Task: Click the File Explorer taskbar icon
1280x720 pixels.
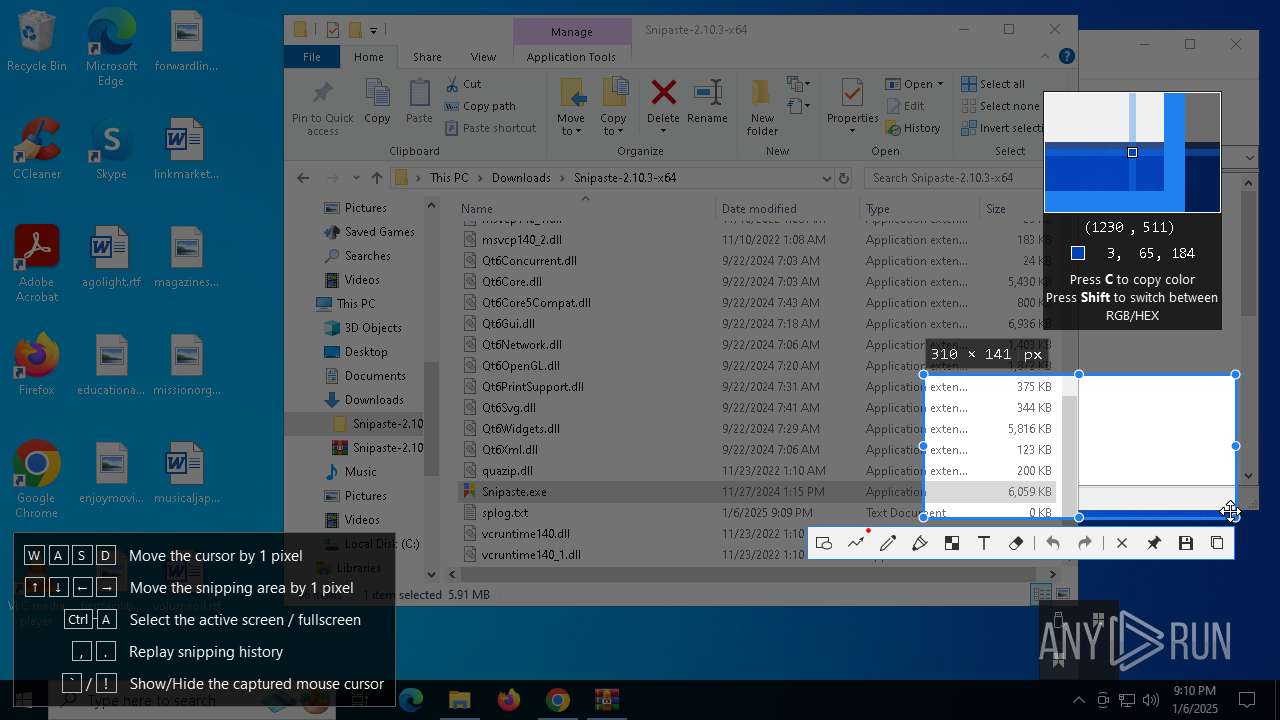Action: coord(460,699)
